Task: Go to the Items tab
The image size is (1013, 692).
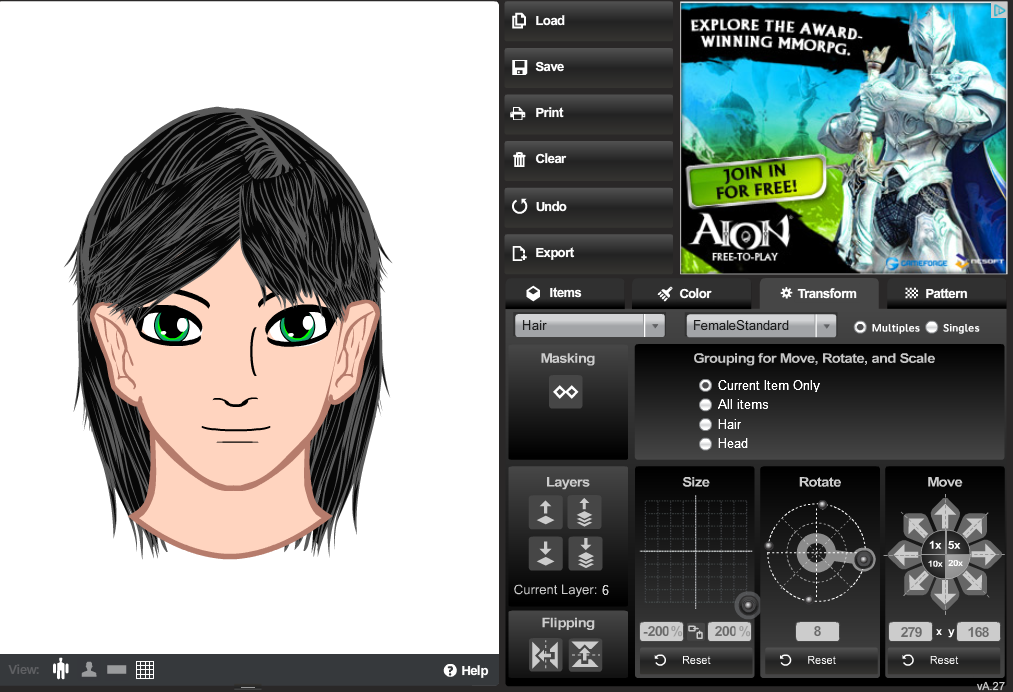Action: [x=565, y=293]
